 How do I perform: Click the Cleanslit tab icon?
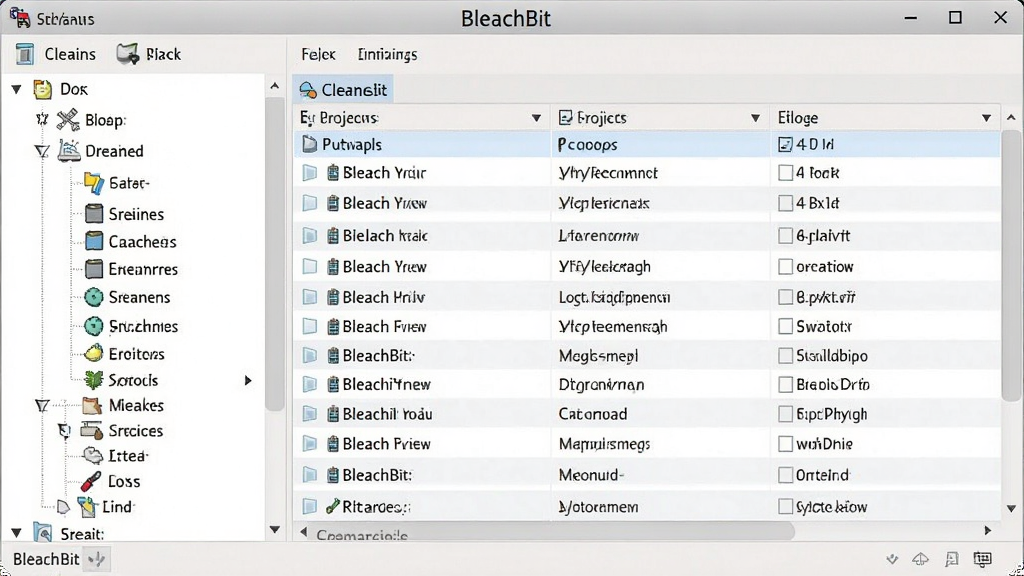(308, 90)
